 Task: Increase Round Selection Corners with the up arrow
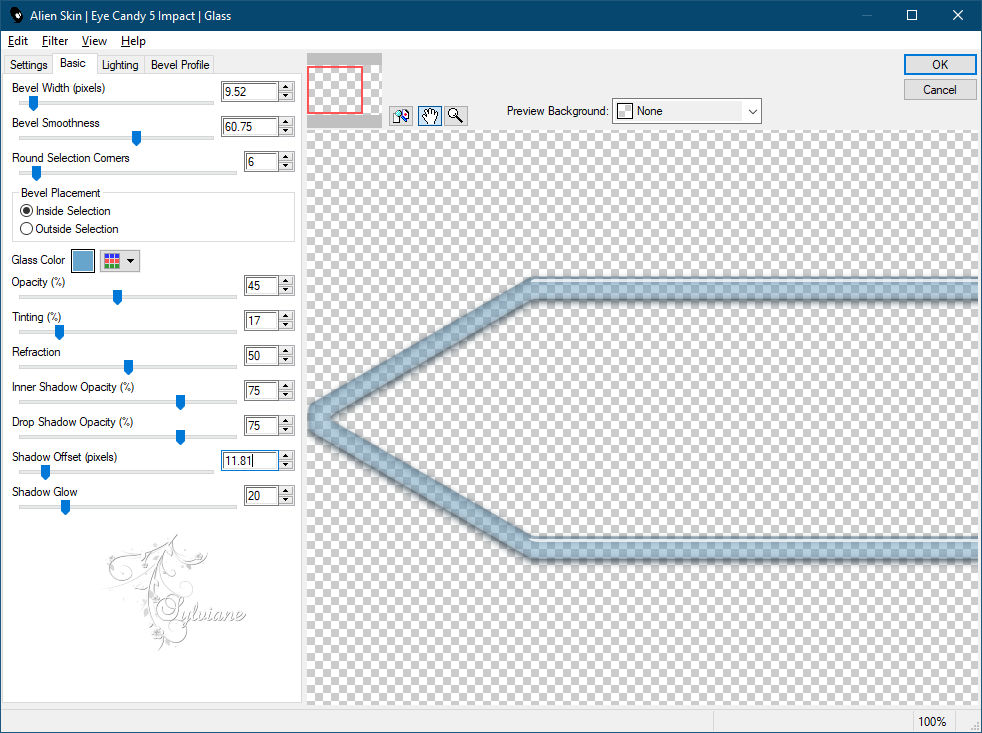(x=286, y=157)
